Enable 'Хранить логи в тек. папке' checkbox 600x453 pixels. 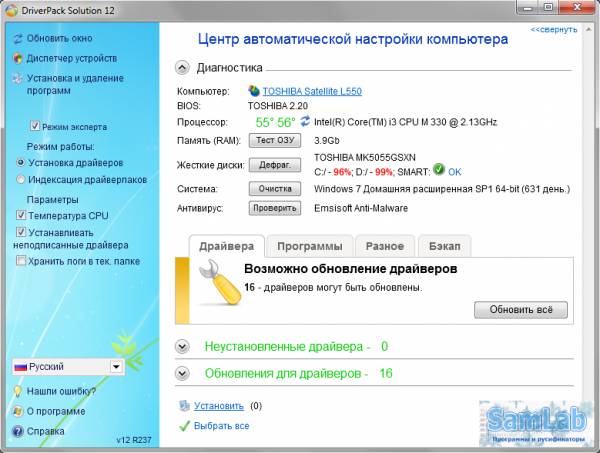[x=21, y=261]
